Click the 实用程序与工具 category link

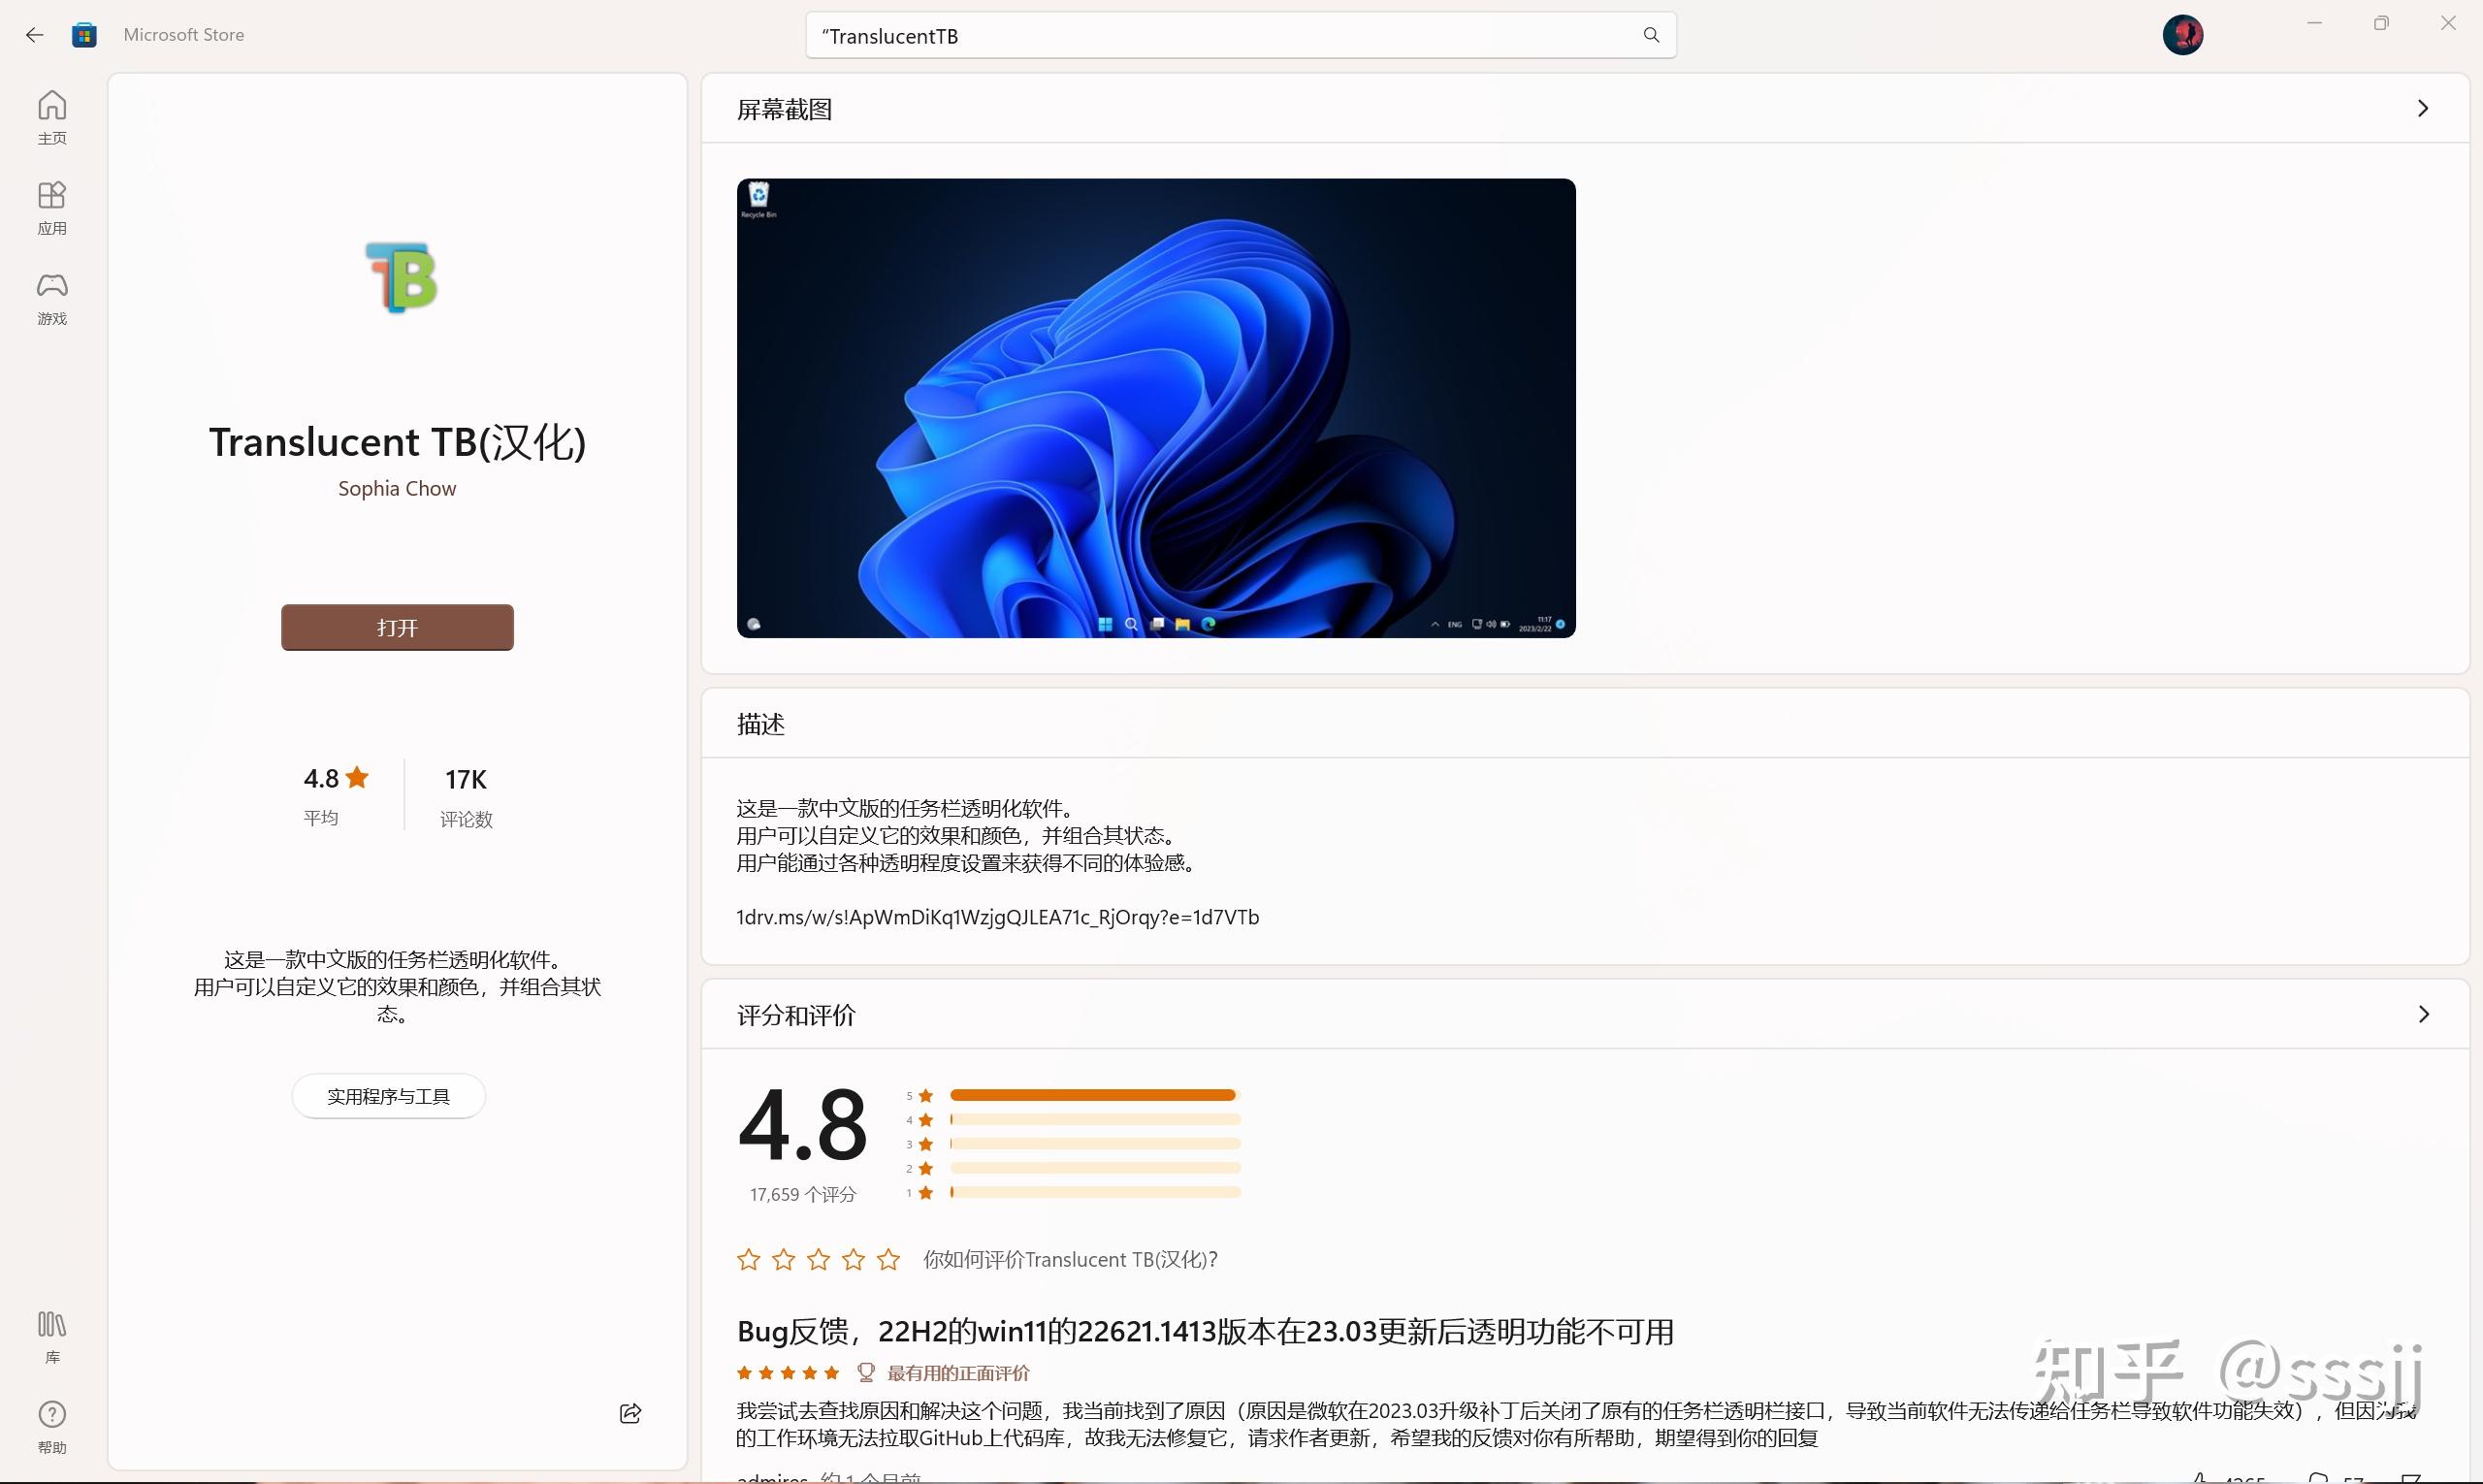point(389,1095)
